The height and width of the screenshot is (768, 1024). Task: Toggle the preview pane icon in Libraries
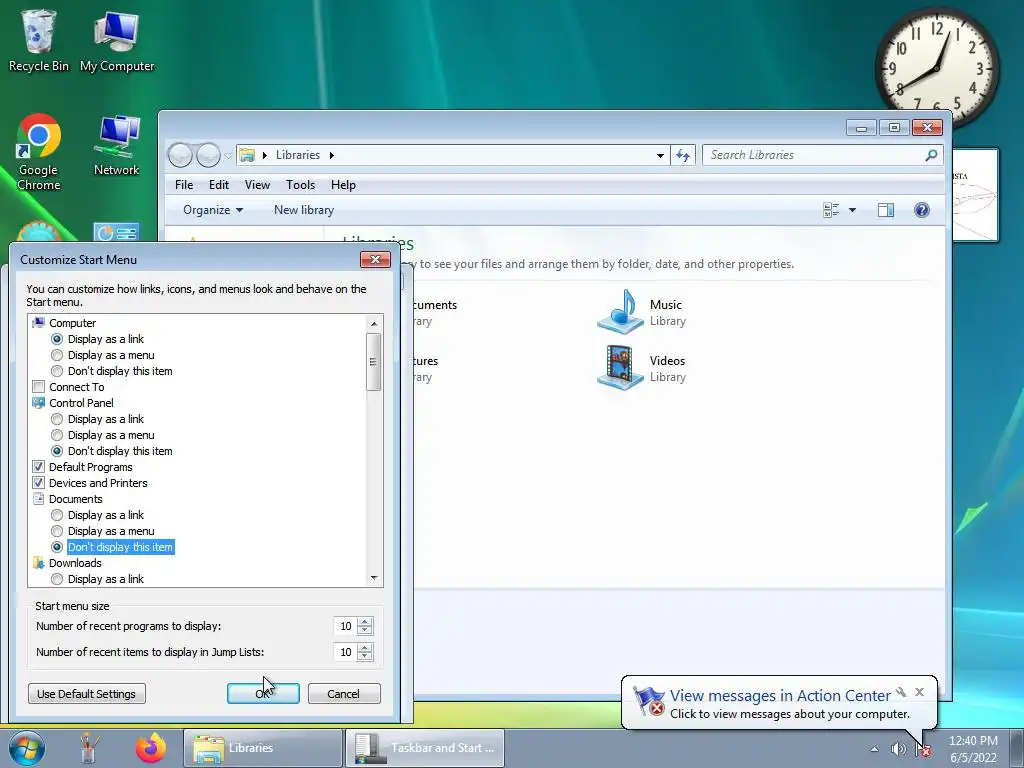[886, 210]
